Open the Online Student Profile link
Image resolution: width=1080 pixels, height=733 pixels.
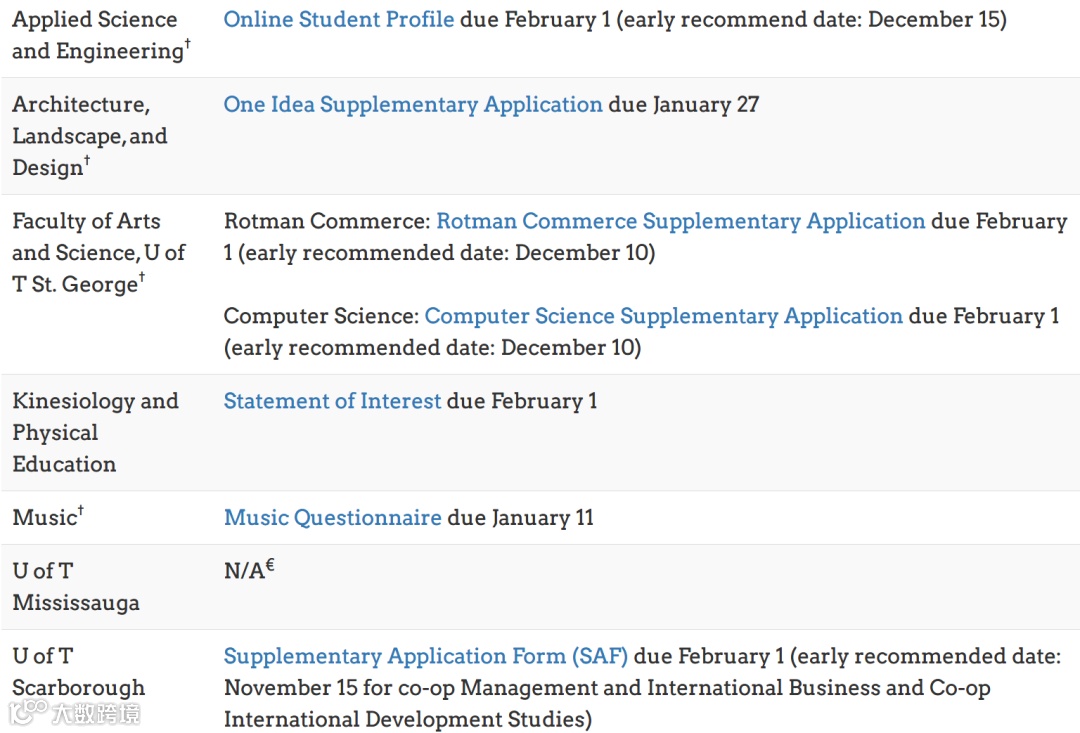[338, 19]
